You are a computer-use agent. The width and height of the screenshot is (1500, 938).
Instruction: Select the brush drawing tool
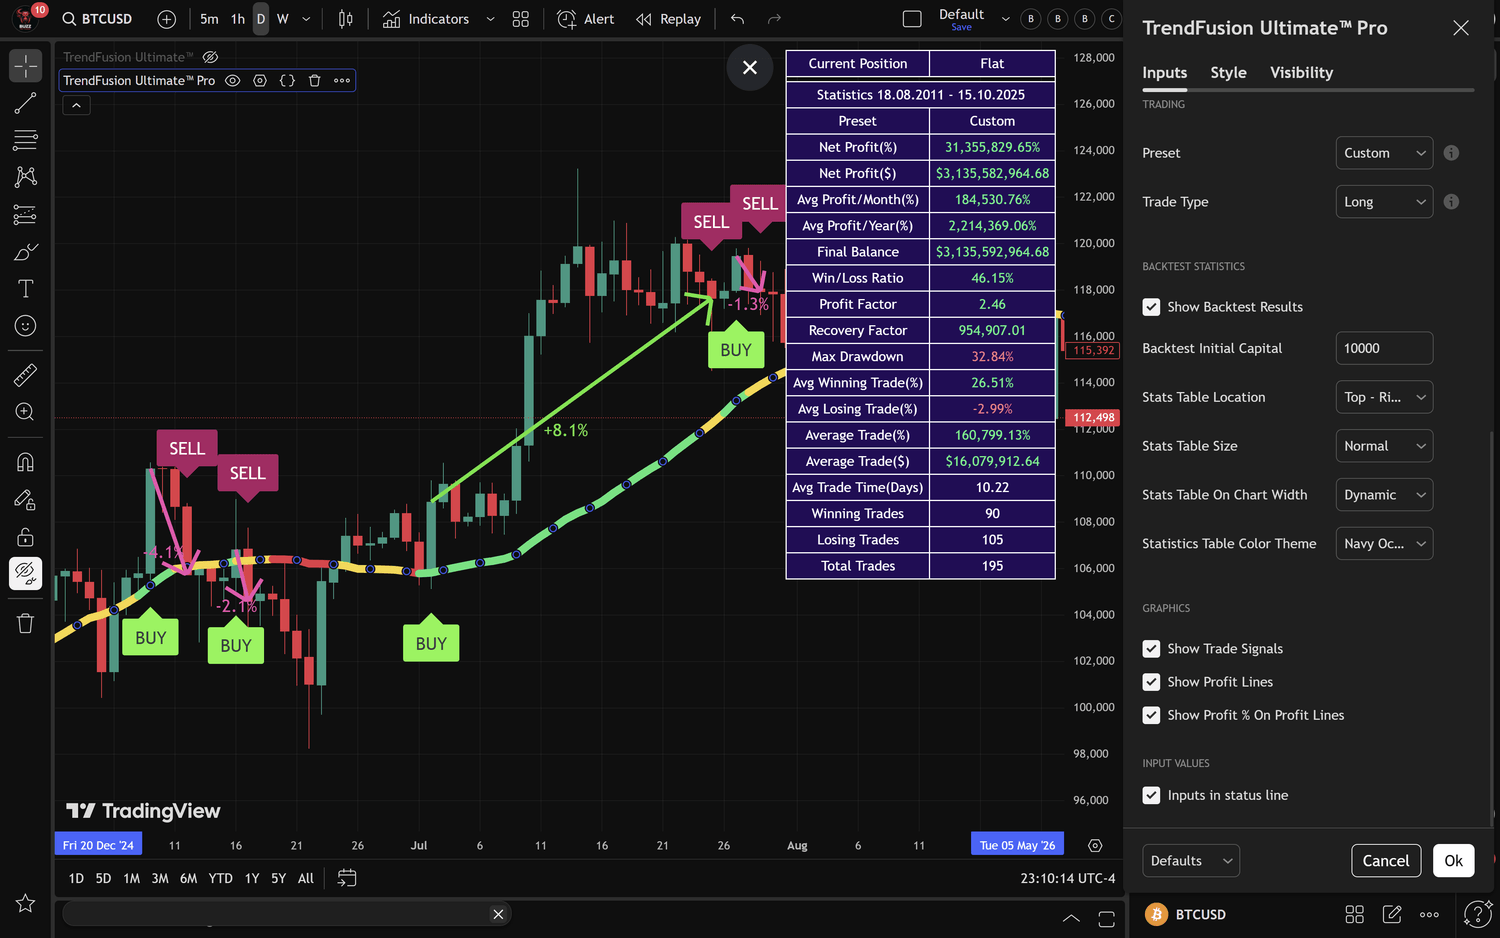pyautogui.click(x=25, y=251)
